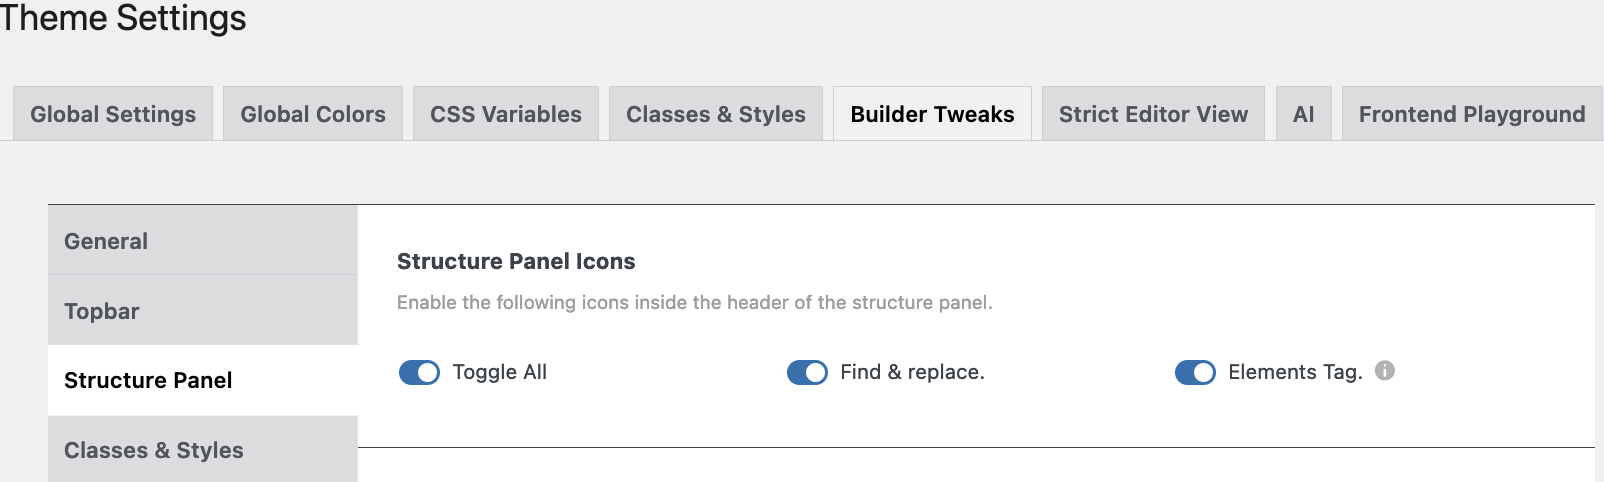
Task: Open the Global Settings tab
Action: (x=113, y=113)
